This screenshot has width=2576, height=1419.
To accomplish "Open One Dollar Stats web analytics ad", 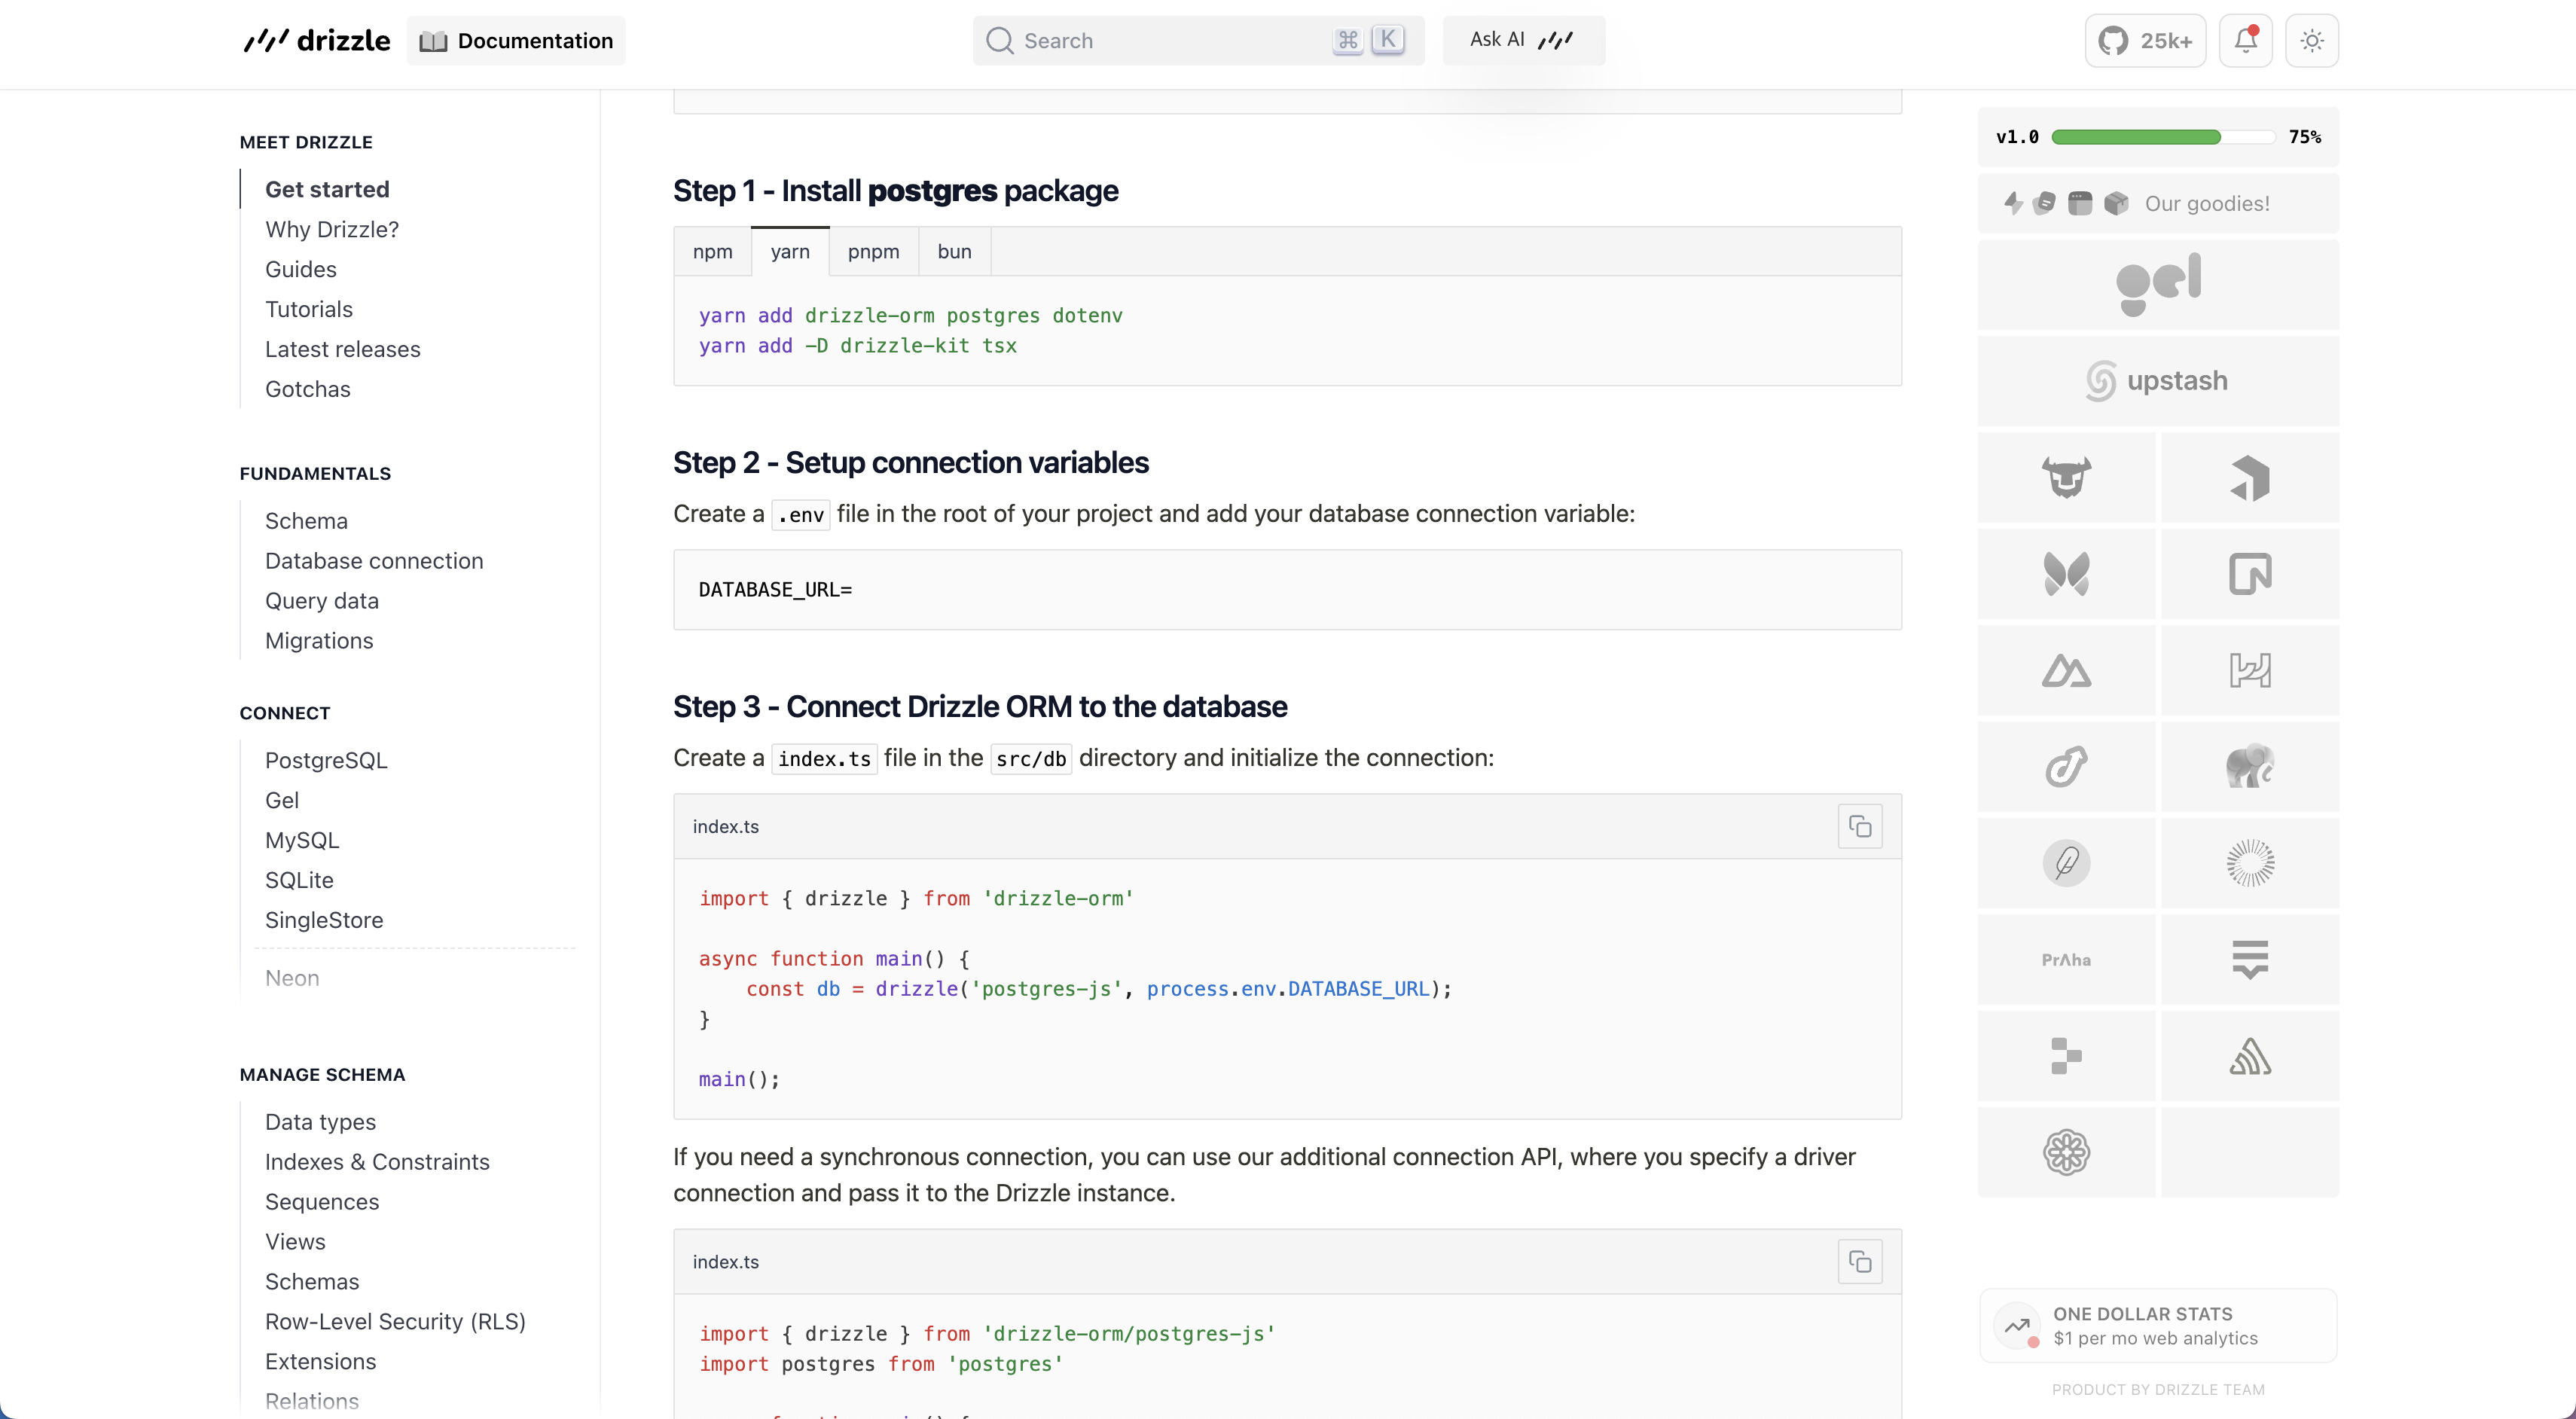I will click(x=2158, y=1326).
